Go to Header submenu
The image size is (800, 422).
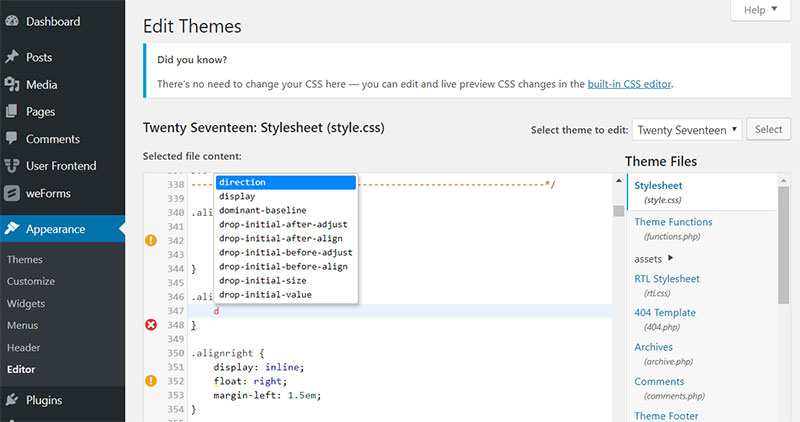(23, 347)
